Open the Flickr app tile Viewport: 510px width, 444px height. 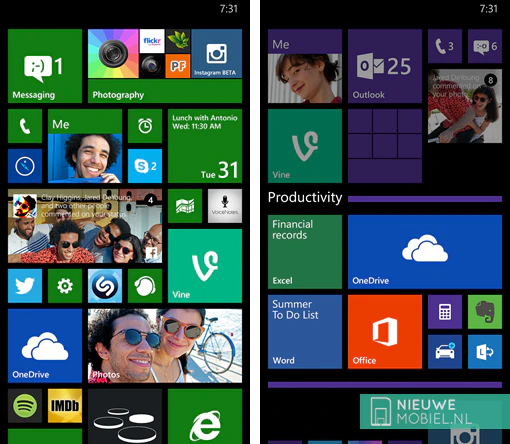coord(152,41)
